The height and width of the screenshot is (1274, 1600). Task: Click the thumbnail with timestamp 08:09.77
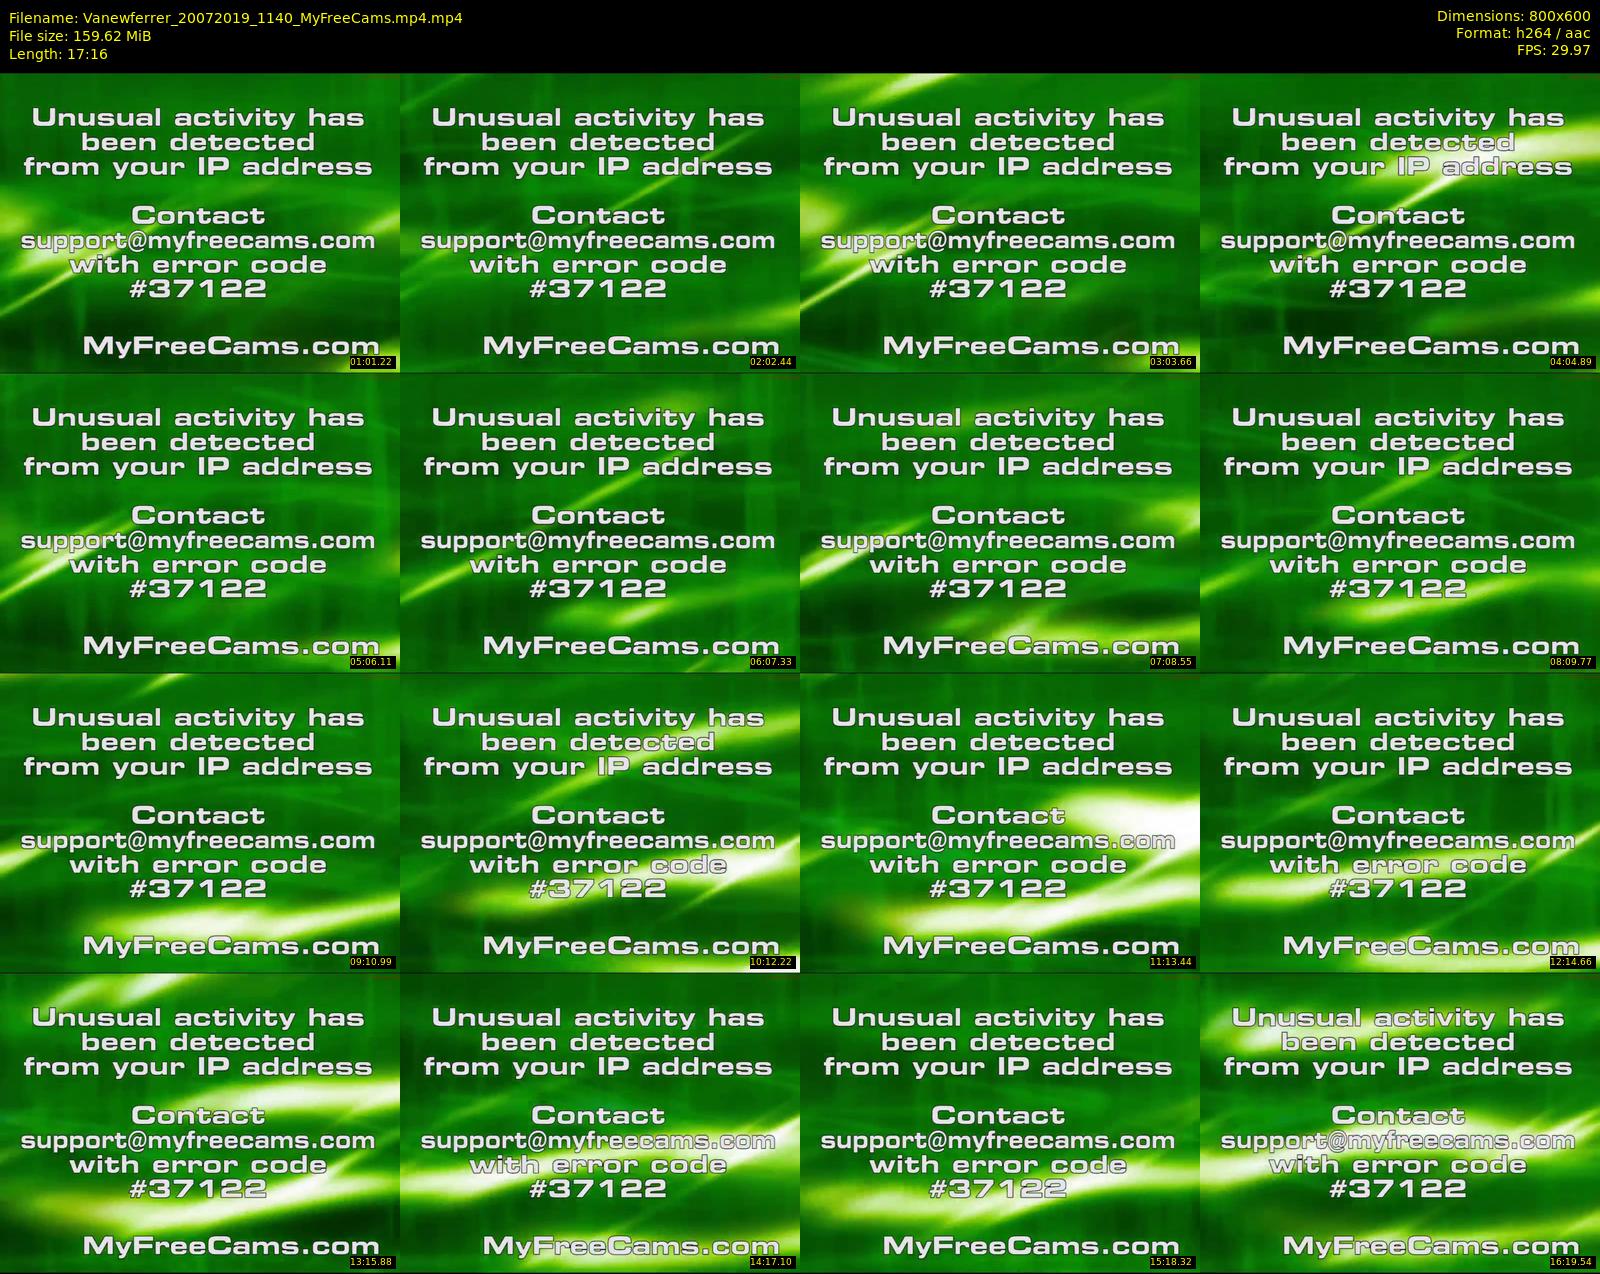pyautogui.click(x=1400, y=522)
